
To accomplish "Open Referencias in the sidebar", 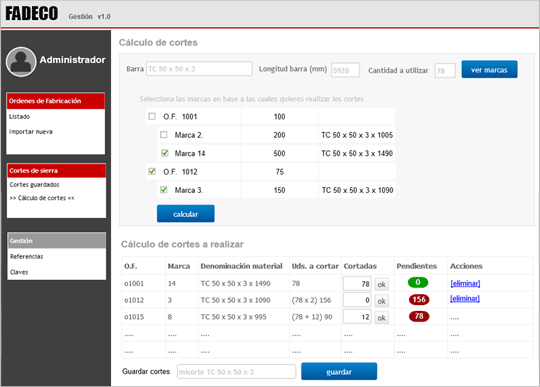I will (x=27, y=257).
